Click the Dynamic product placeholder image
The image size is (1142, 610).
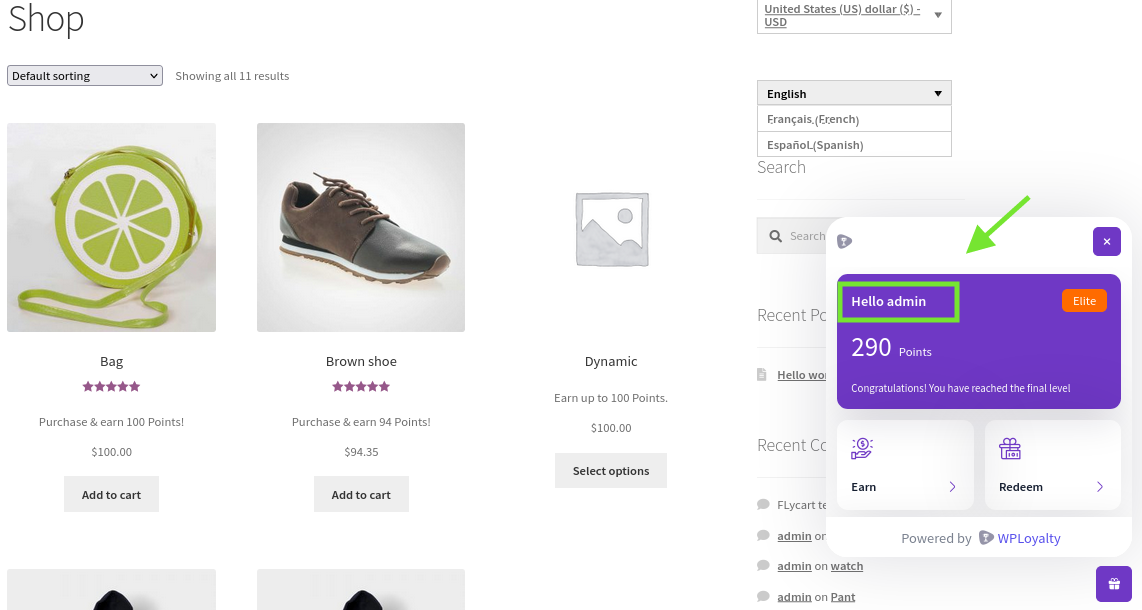click(611, 228)
